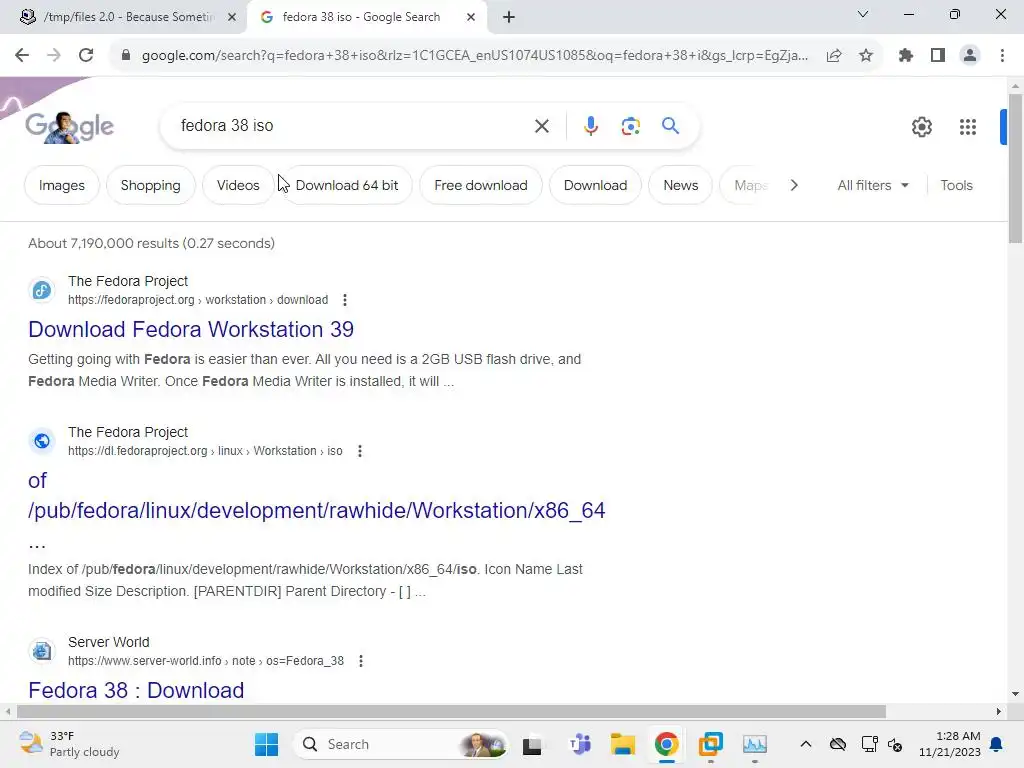The width and height of the screenshot is (1024, 768).
Task: Open the Chrome profile avatar
Action: (x=970, y=56)
